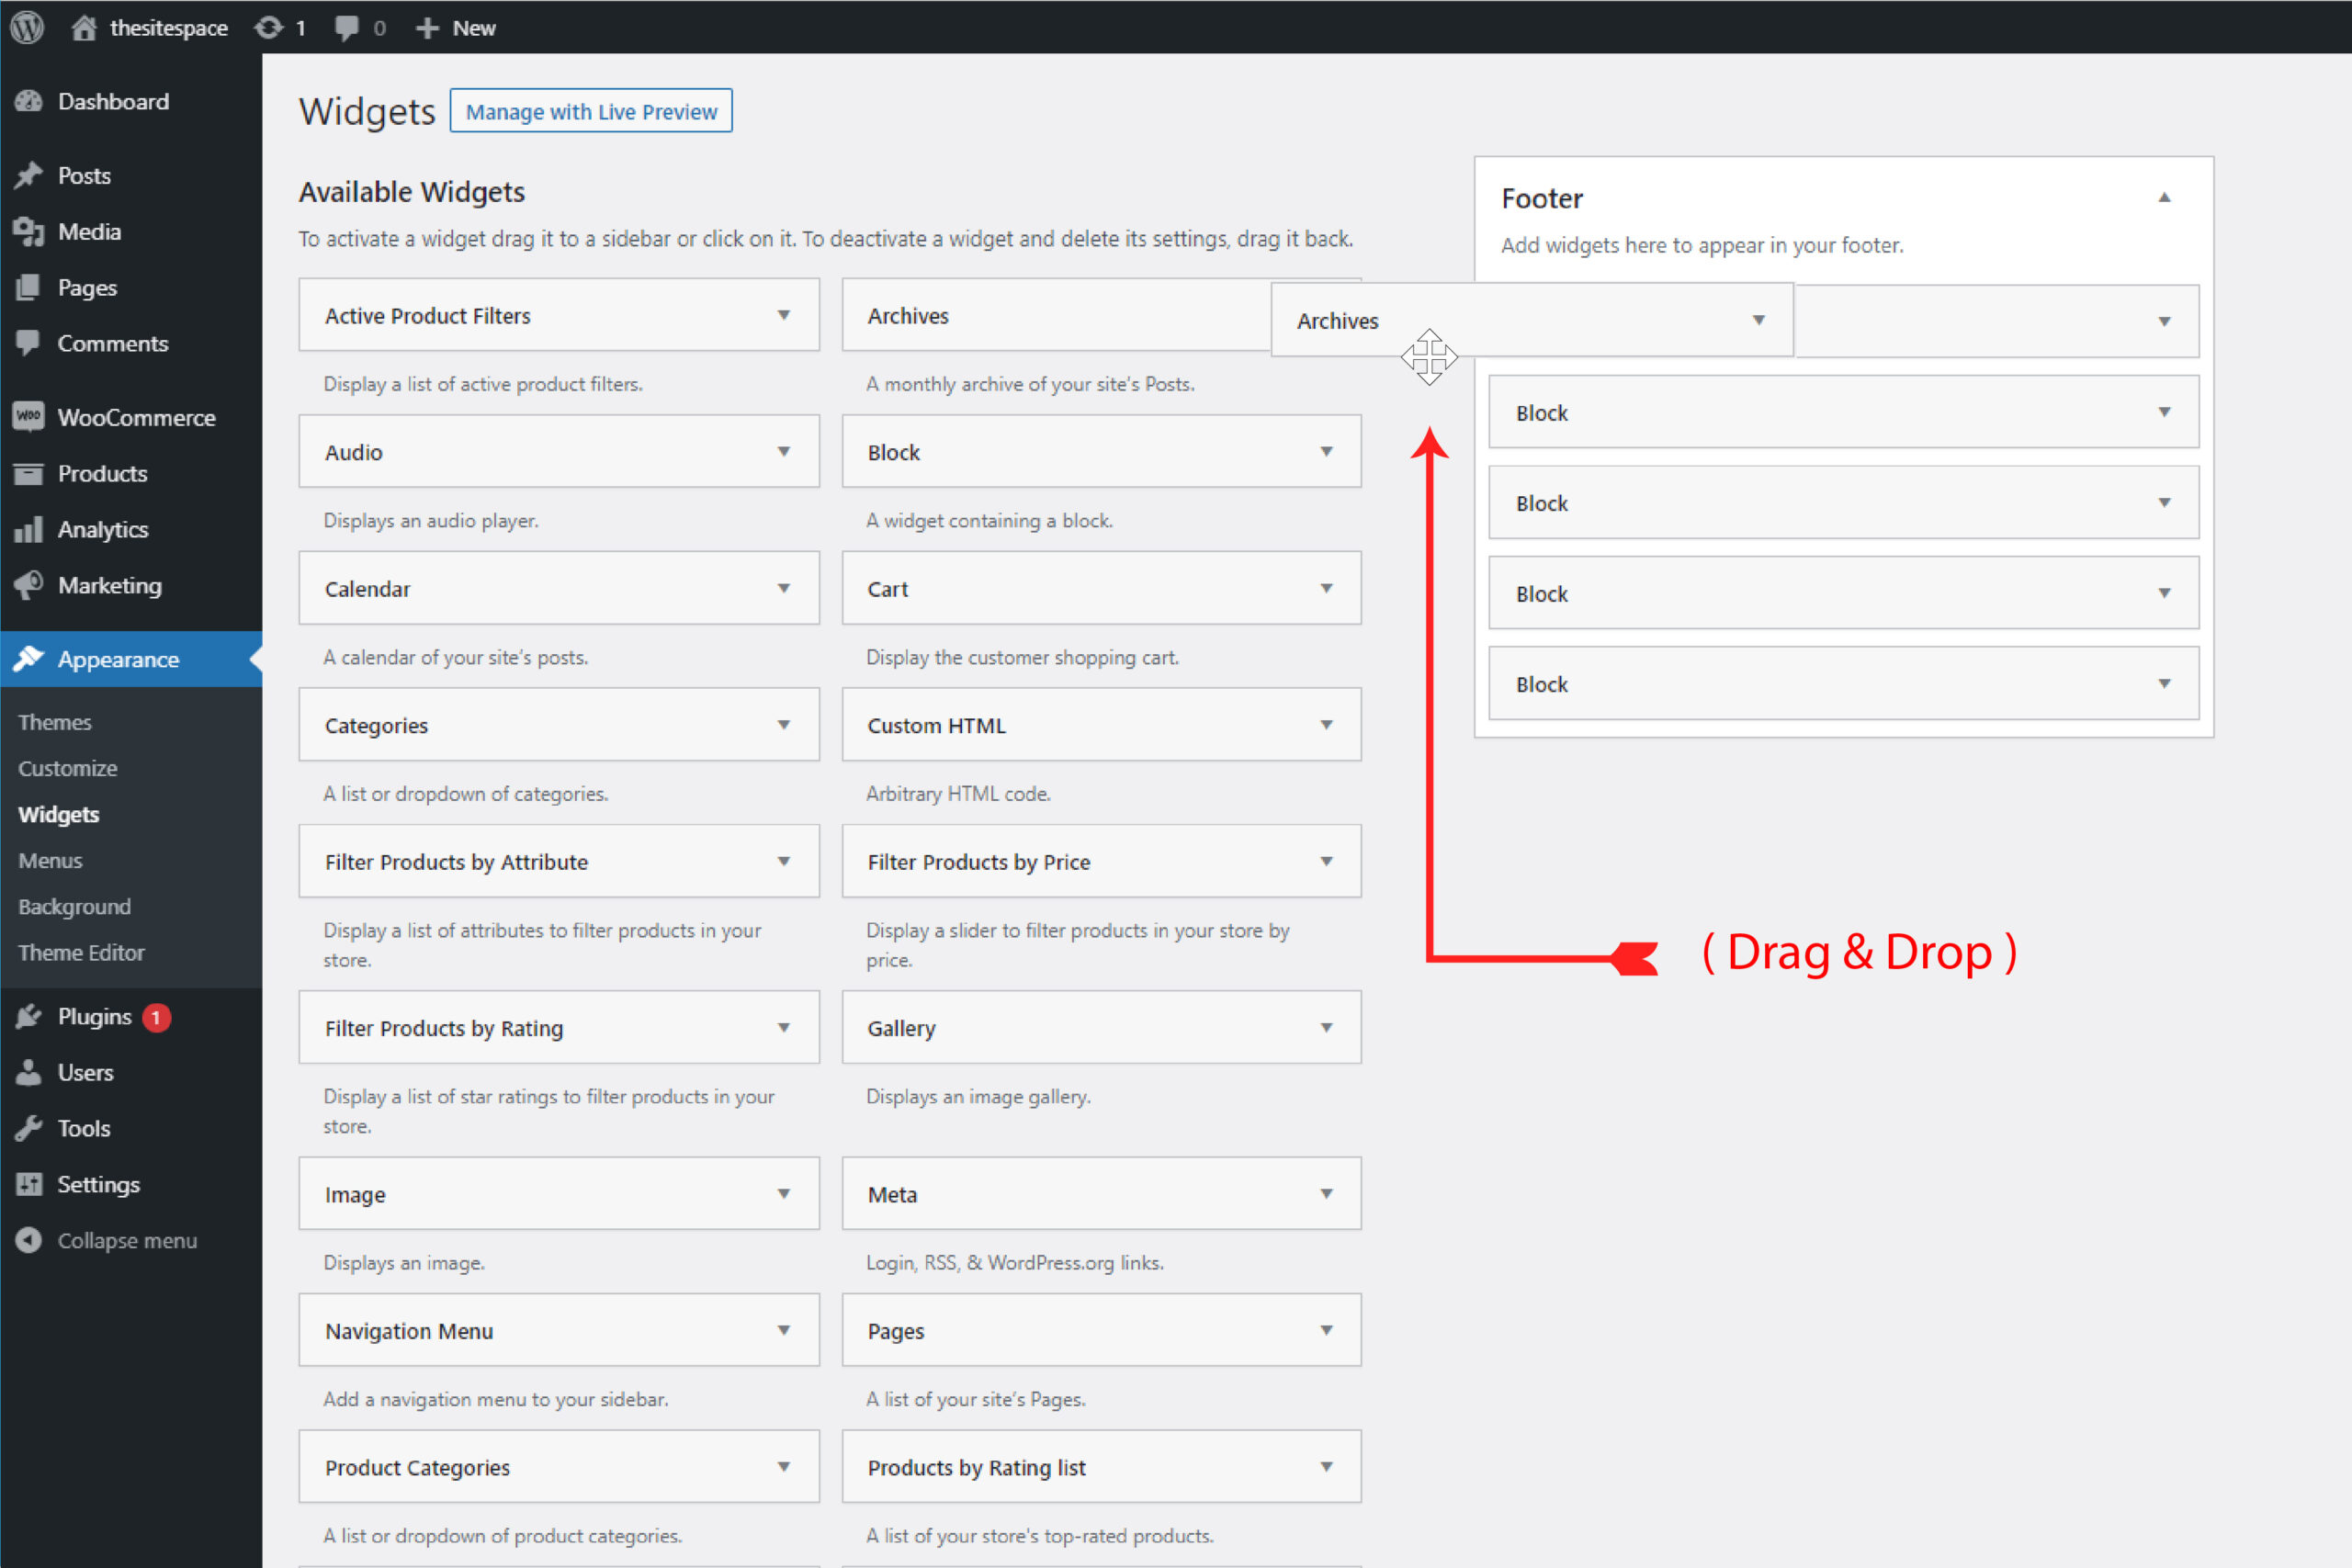Select the Customize menu item
Viewport: 2352px width, 1568px height.
tap(66, 766)
